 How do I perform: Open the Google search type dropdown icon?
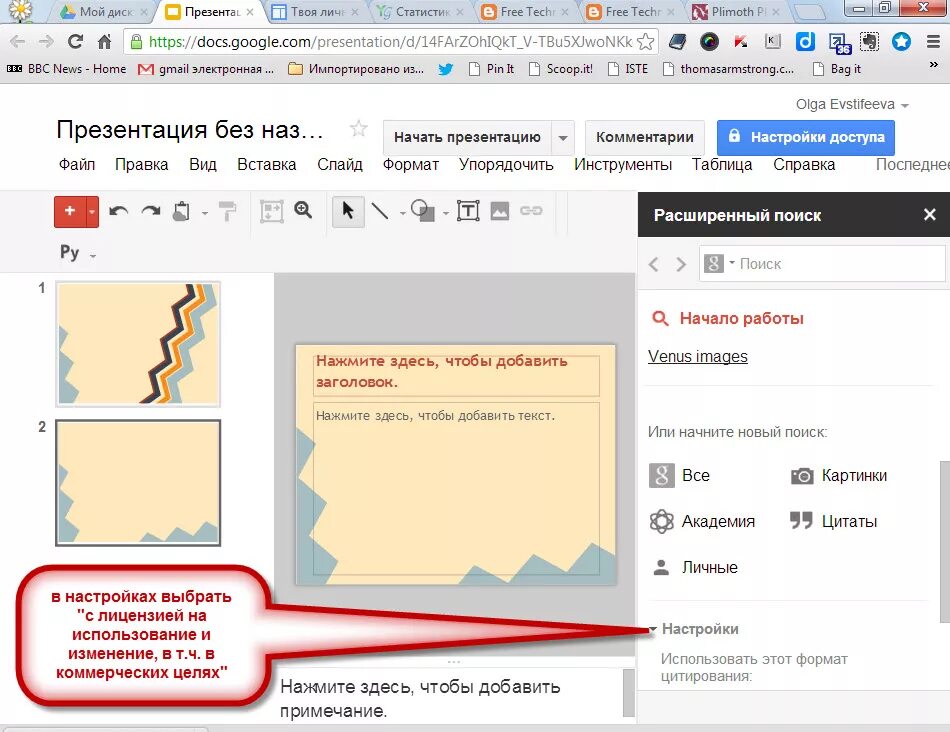[719, 263]
